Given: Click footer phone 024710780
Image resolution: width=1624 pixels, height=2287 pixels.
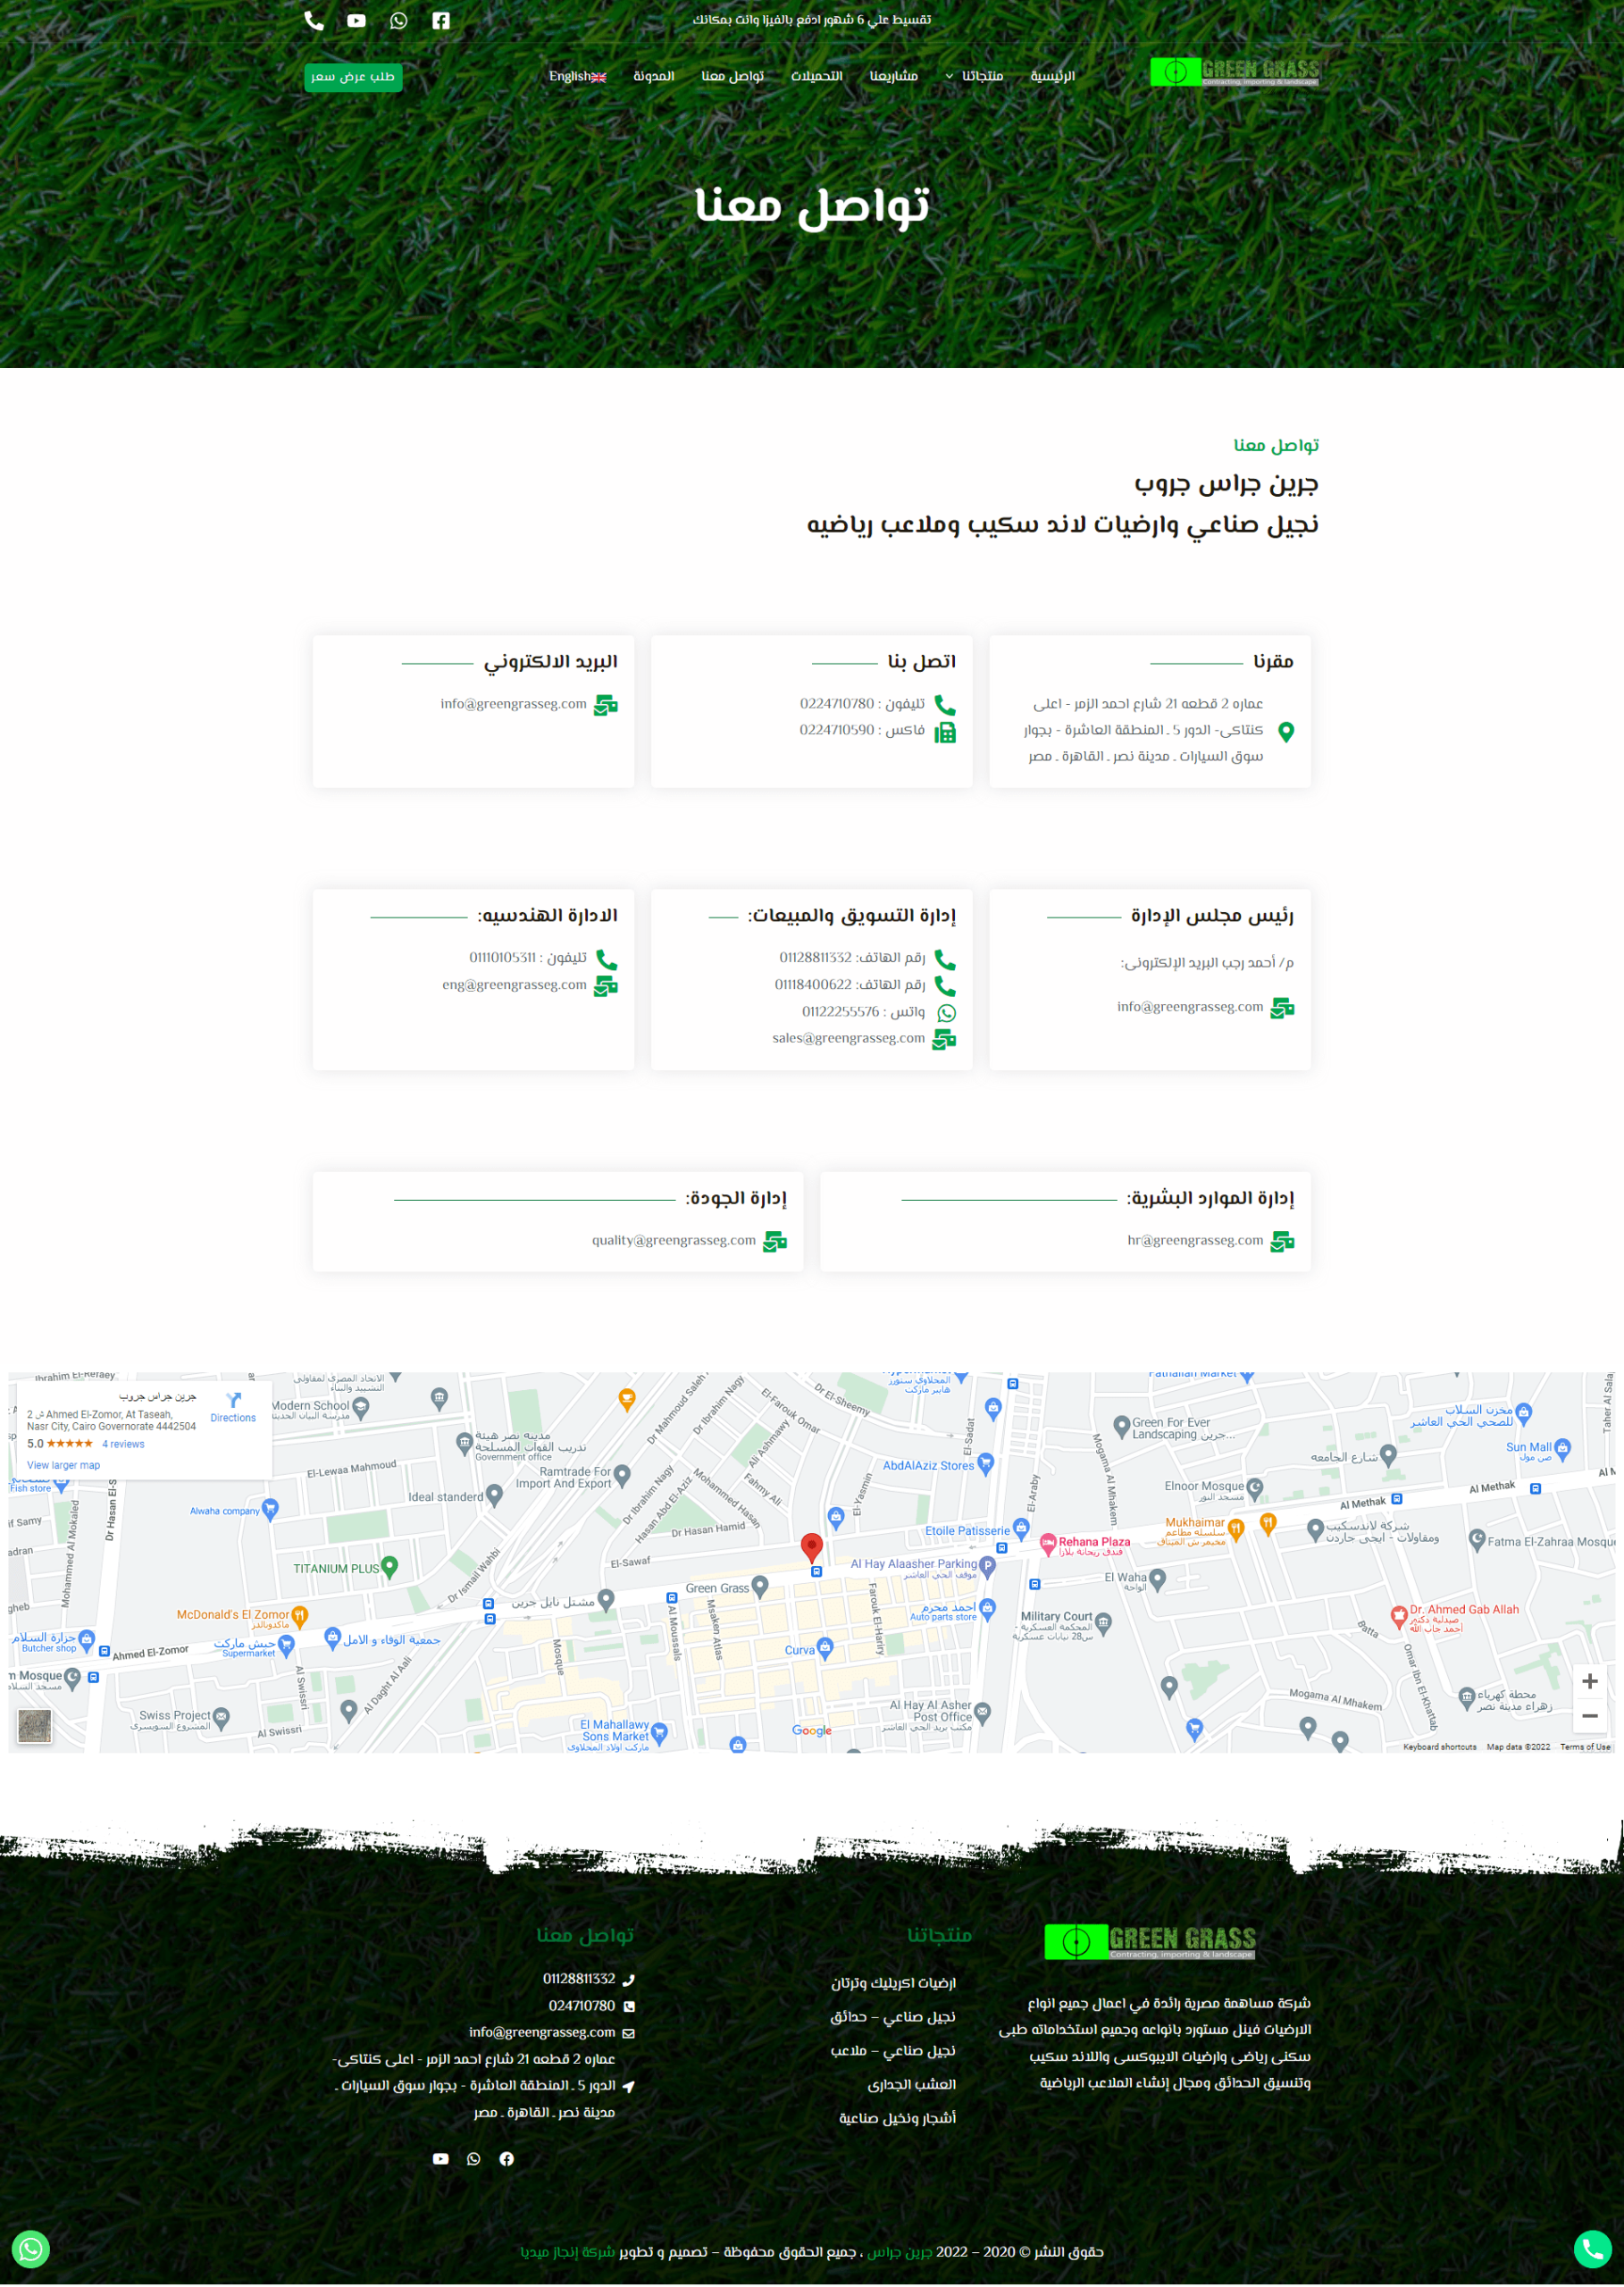Looking at the screenshot, I should point(581,2006).
